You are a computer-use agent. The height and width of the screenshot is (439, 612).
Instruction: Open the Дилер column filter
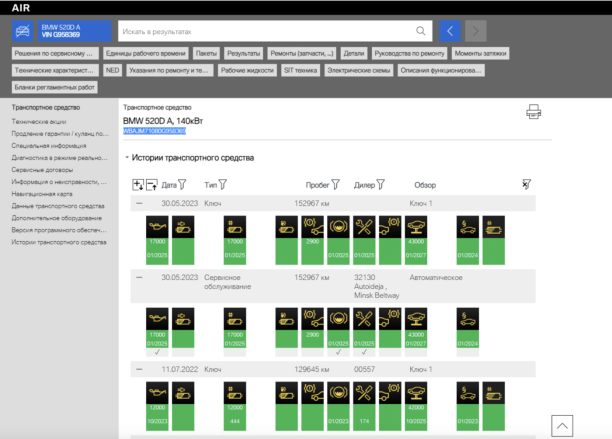tap(381, 184)
